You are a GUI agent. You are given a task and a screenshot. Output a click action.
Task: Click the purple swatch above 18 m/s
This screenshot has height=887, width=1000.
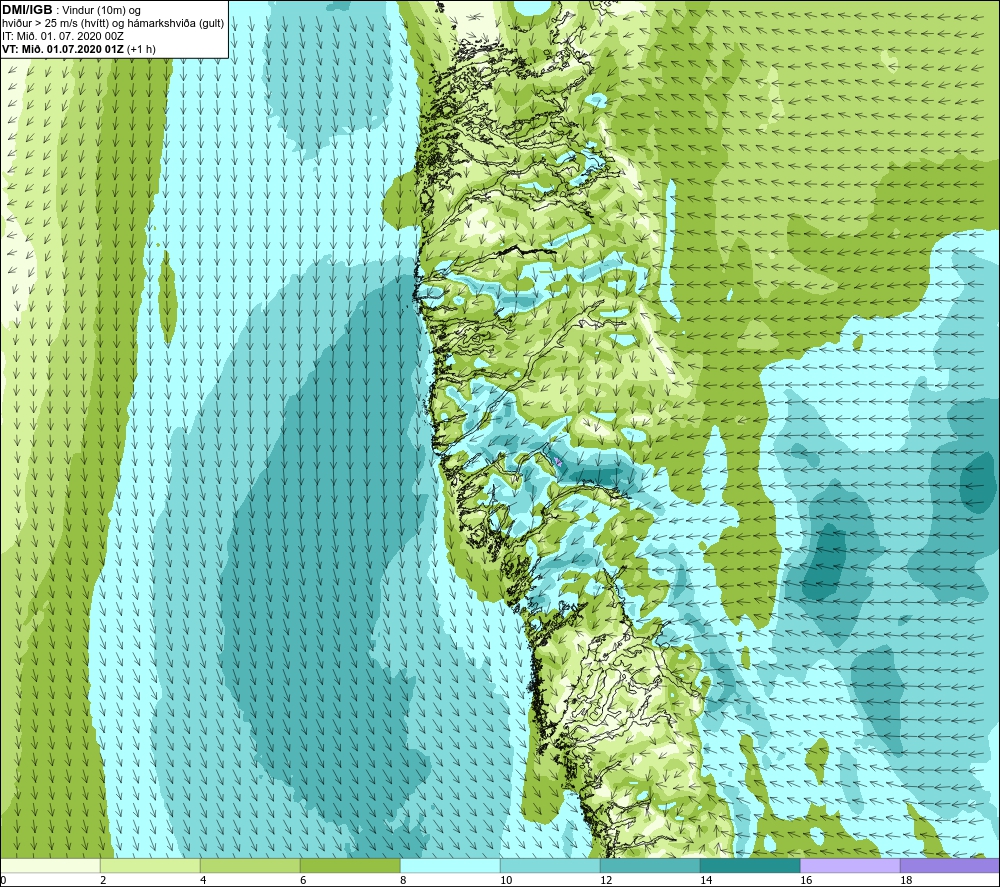[x=950, y=865]
